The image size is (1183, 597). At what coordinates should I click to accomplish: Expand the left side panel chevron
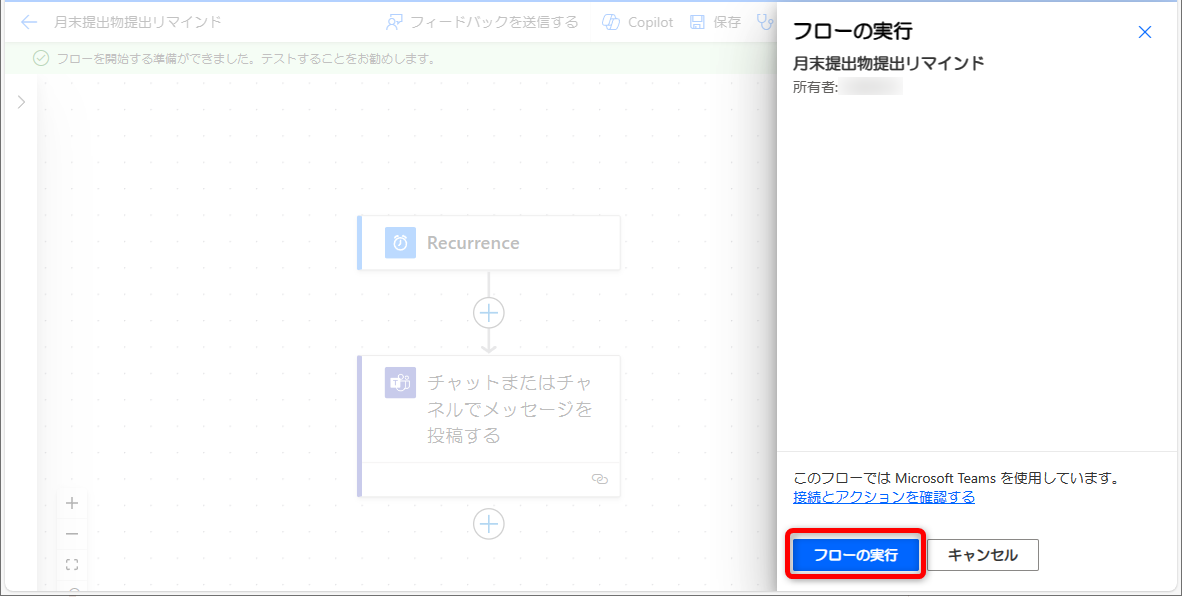pos(21,102)
